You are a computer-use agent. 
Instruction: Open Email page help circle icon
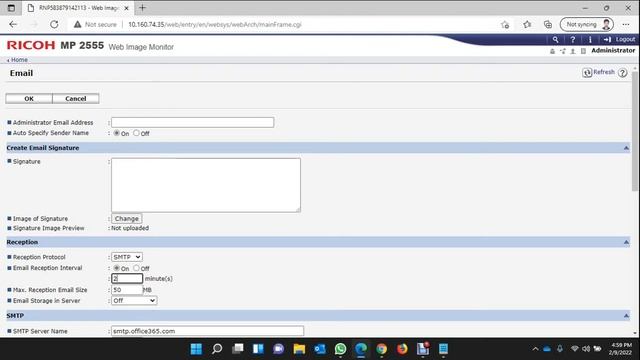tap(622, 73)
